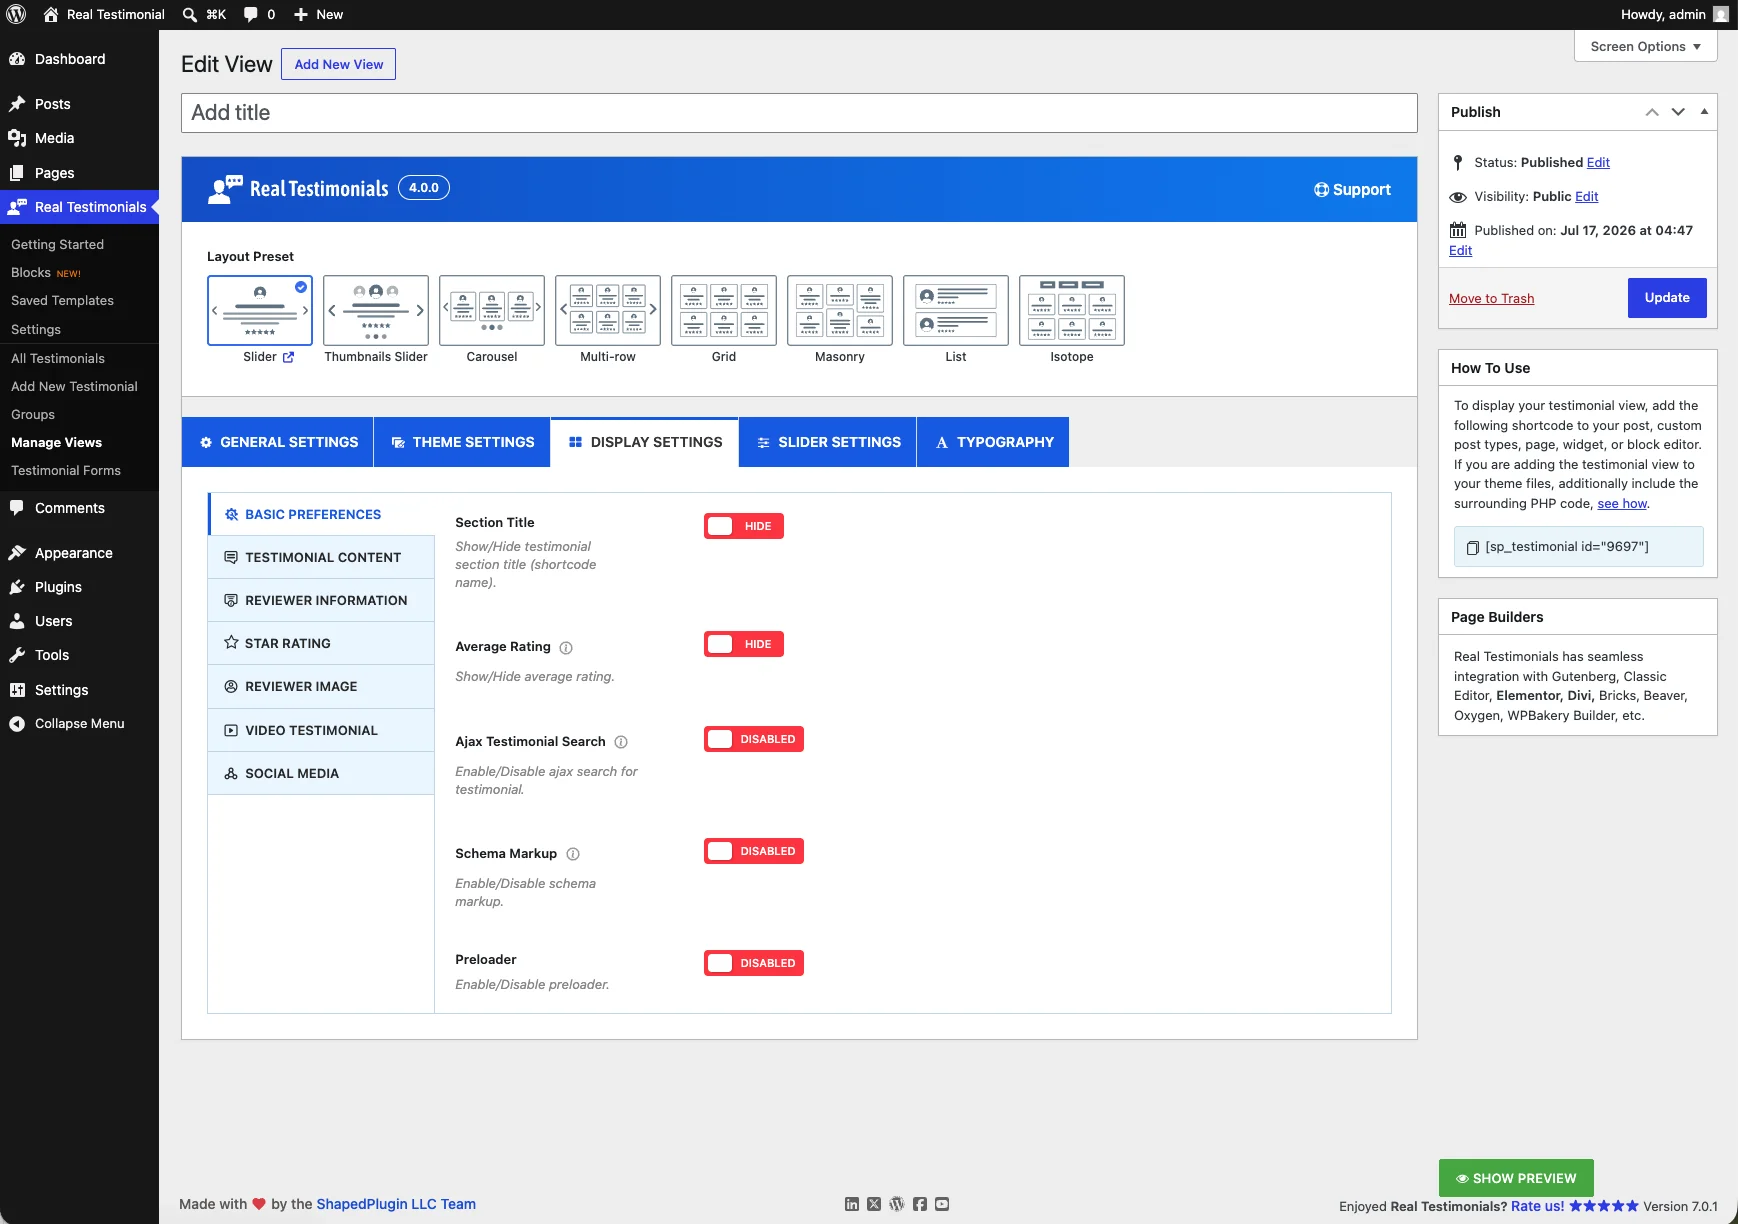Click the Show Preview button
Viewport: 1738px width, 1224px height.
(1516, 1178)
